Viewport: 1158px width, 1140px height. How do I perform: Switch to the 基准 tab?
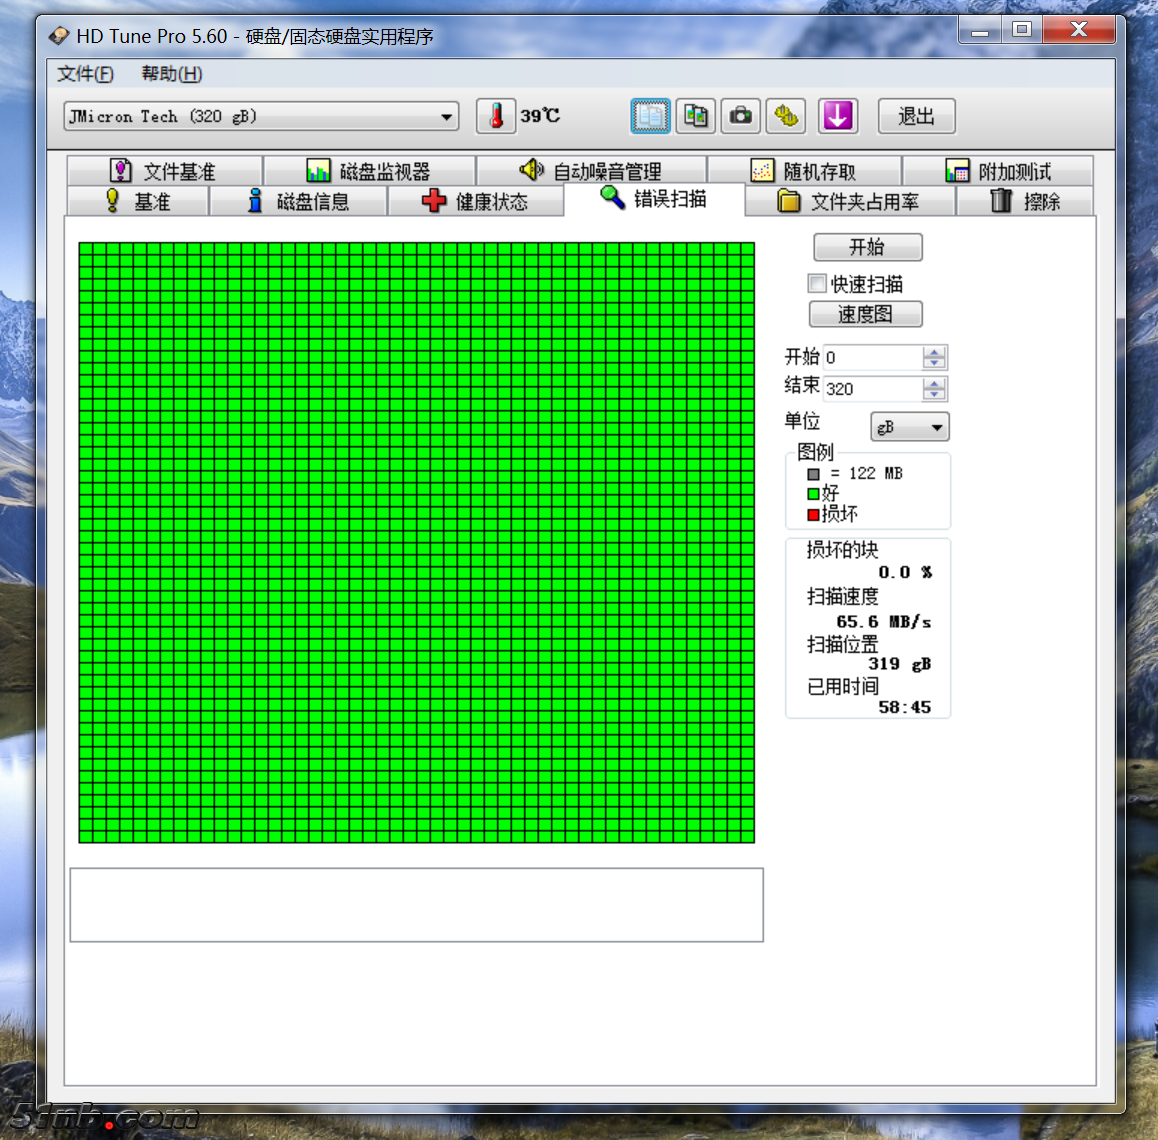138,201
